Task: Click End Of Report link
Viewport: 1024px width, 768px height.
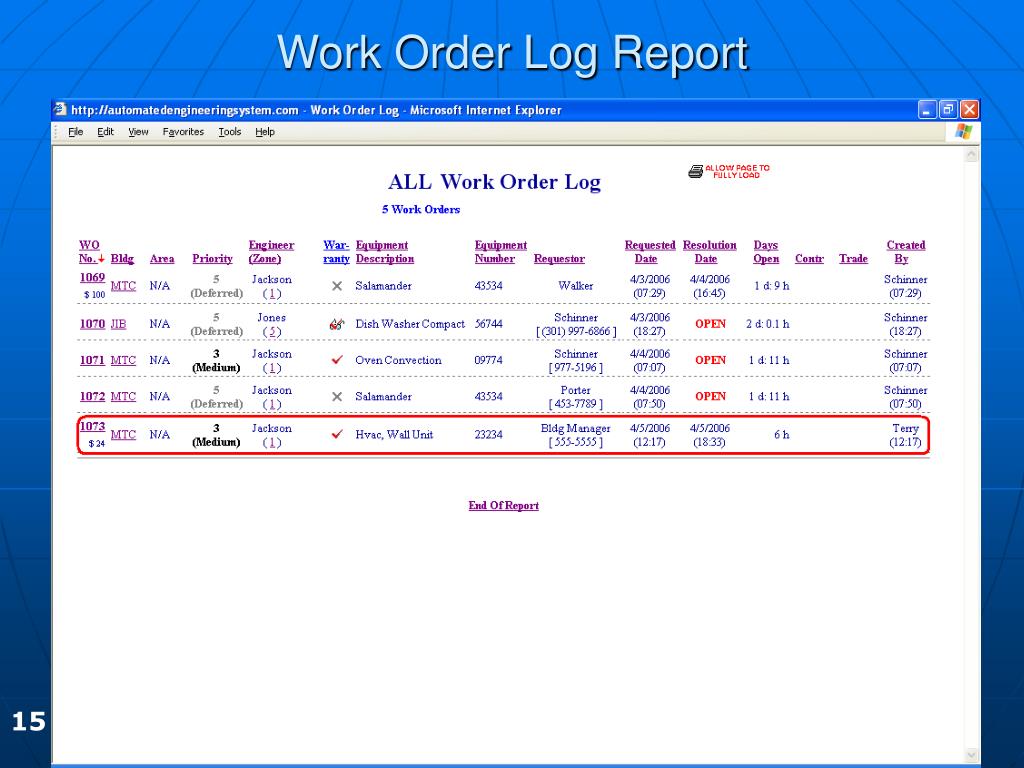Action: click(x=504, y=505)
